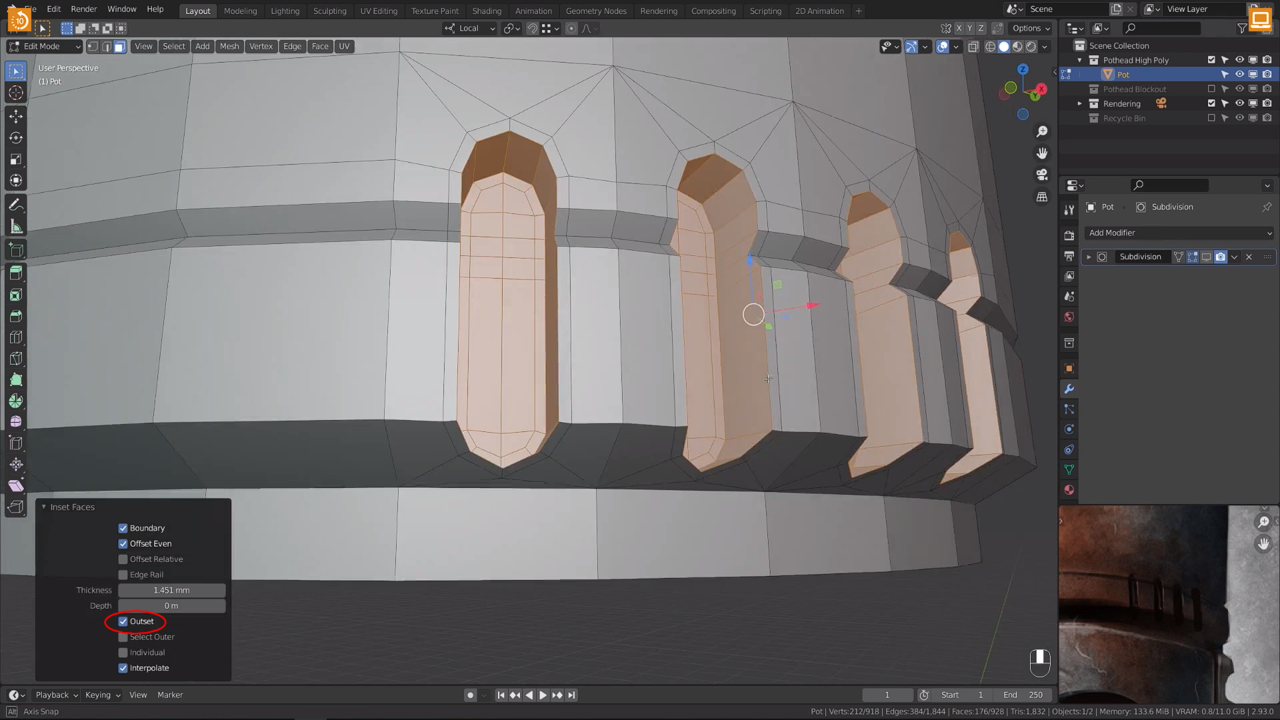Select the Move tool in the toolbar

[16, 116]
